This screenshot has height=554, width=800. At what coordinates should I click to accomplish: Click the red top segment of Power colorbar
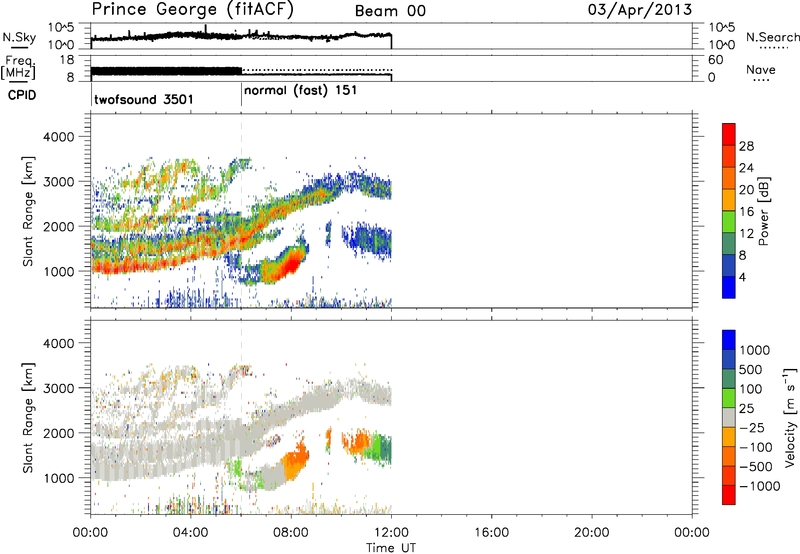[x=729, y=134]
